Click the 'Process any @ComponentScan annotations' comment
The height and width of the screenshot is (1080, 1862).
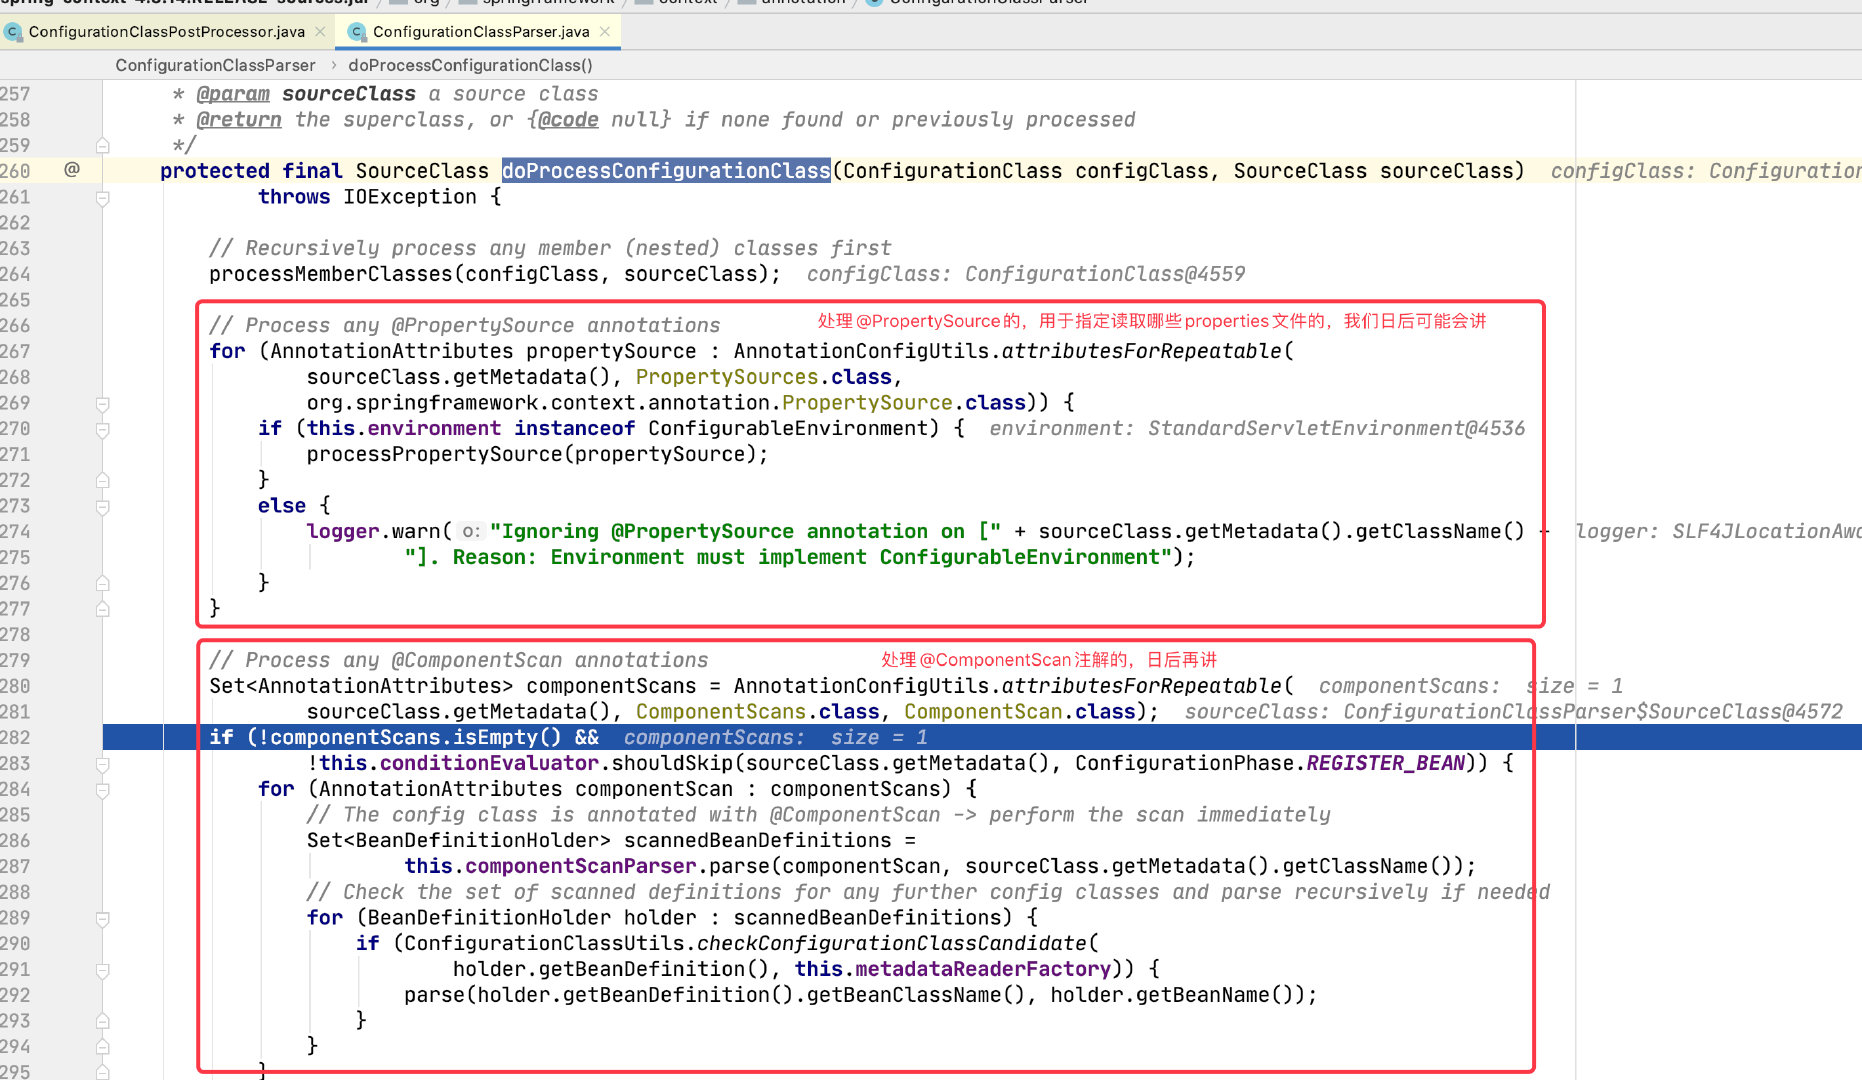459,661
